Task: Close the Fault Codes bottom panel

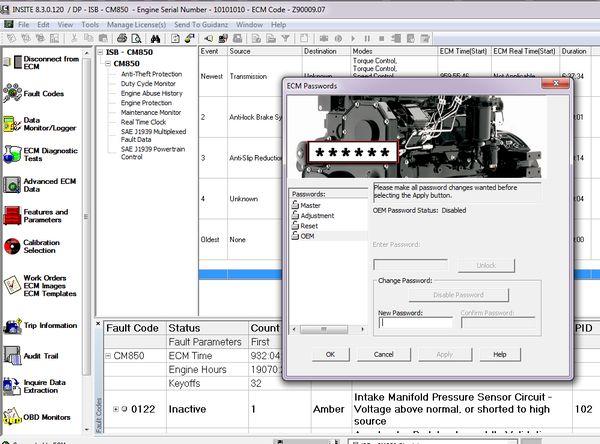Action: 98,323
